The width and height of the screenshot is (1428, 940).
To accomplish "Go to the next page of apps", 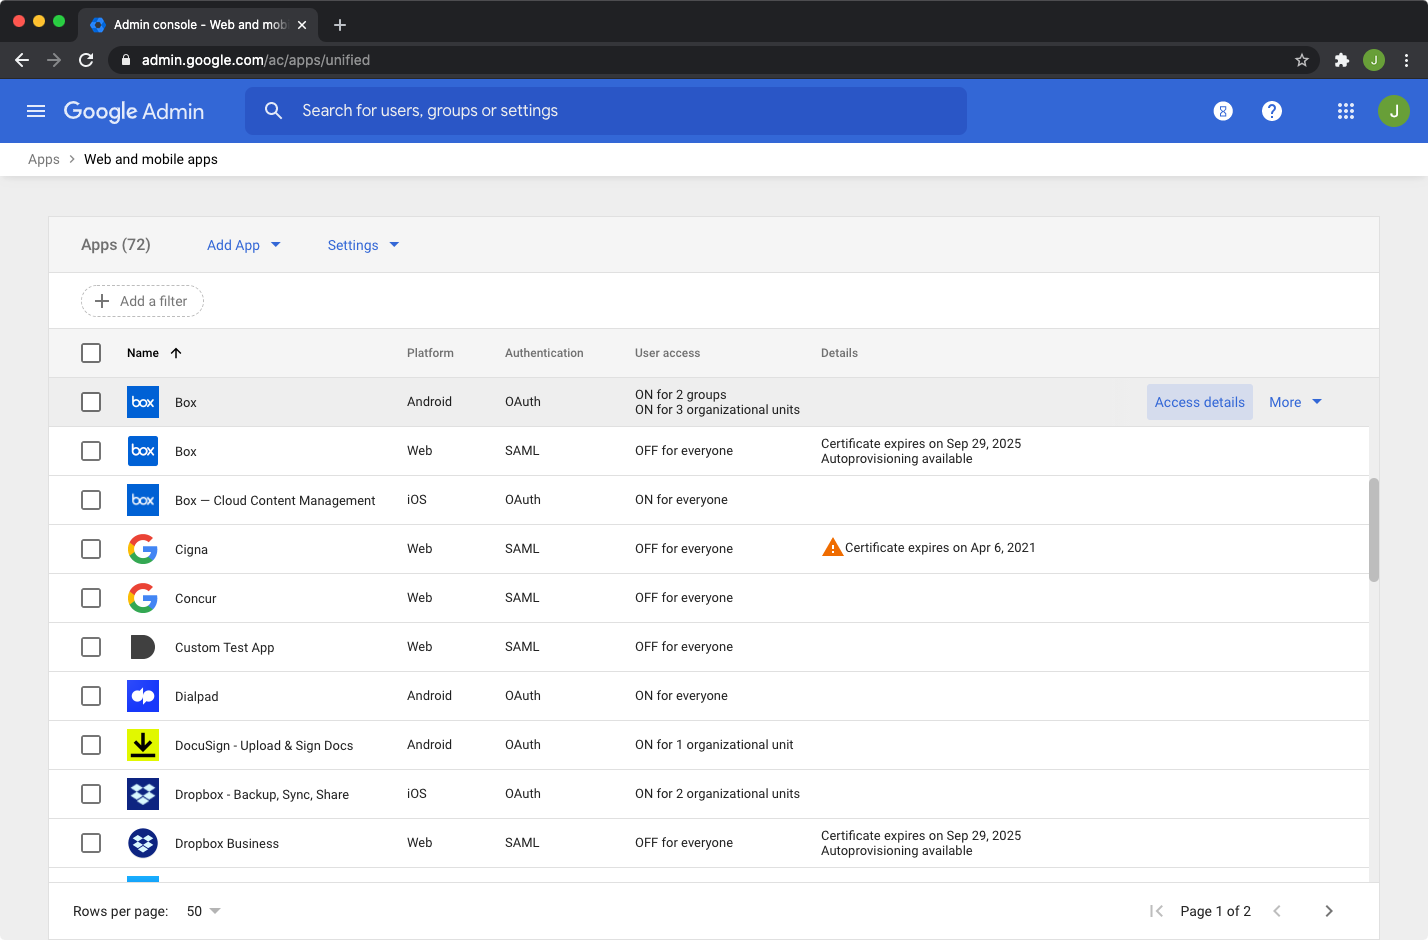I will pos(1329,911).
